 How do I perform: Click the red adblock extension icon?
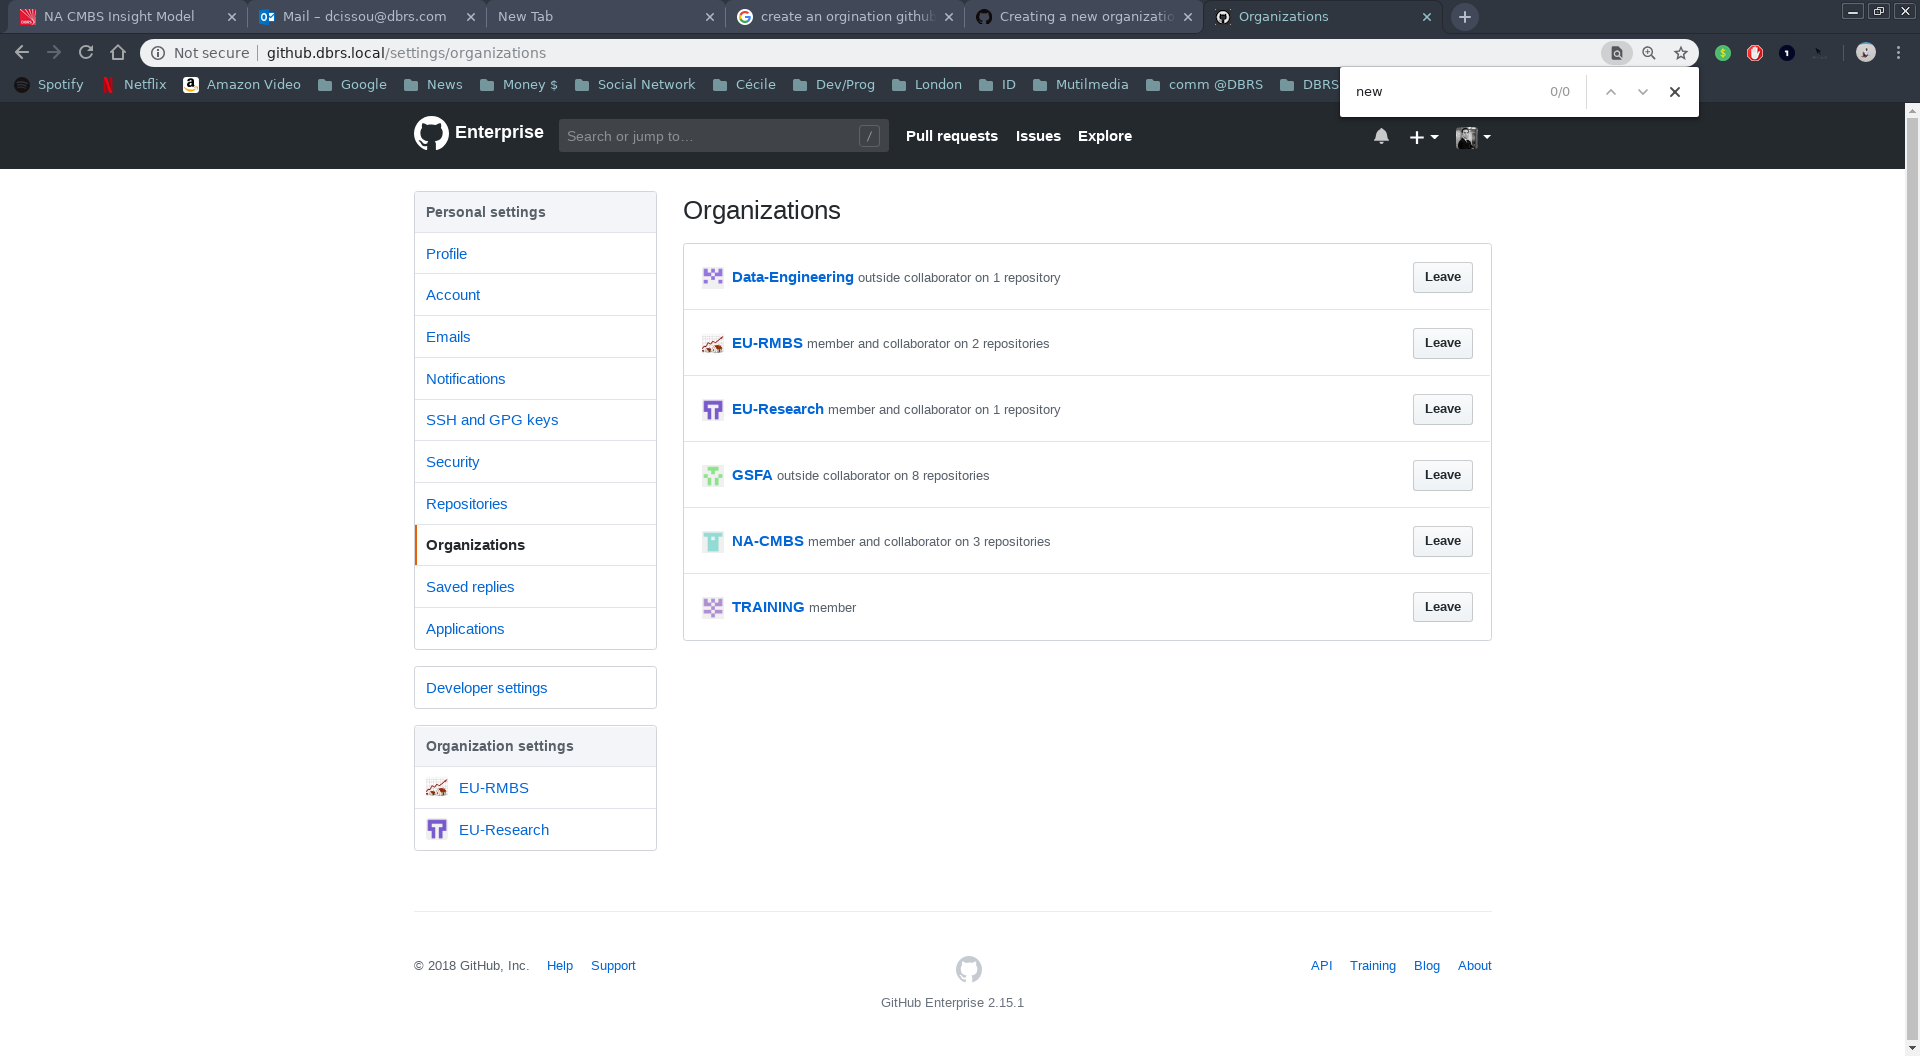(1754, 53)
